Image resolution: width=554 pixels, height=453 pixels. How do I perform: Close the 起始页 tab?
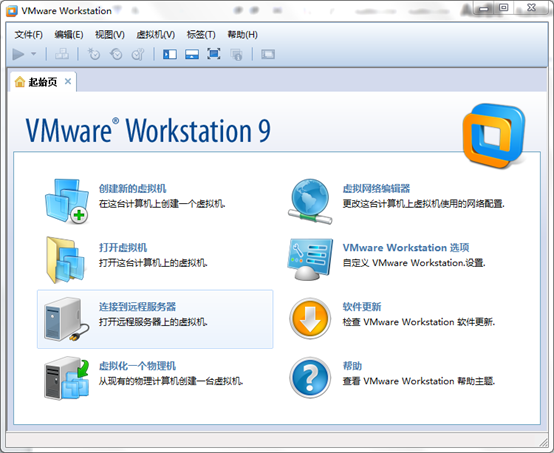coord(68,82)
